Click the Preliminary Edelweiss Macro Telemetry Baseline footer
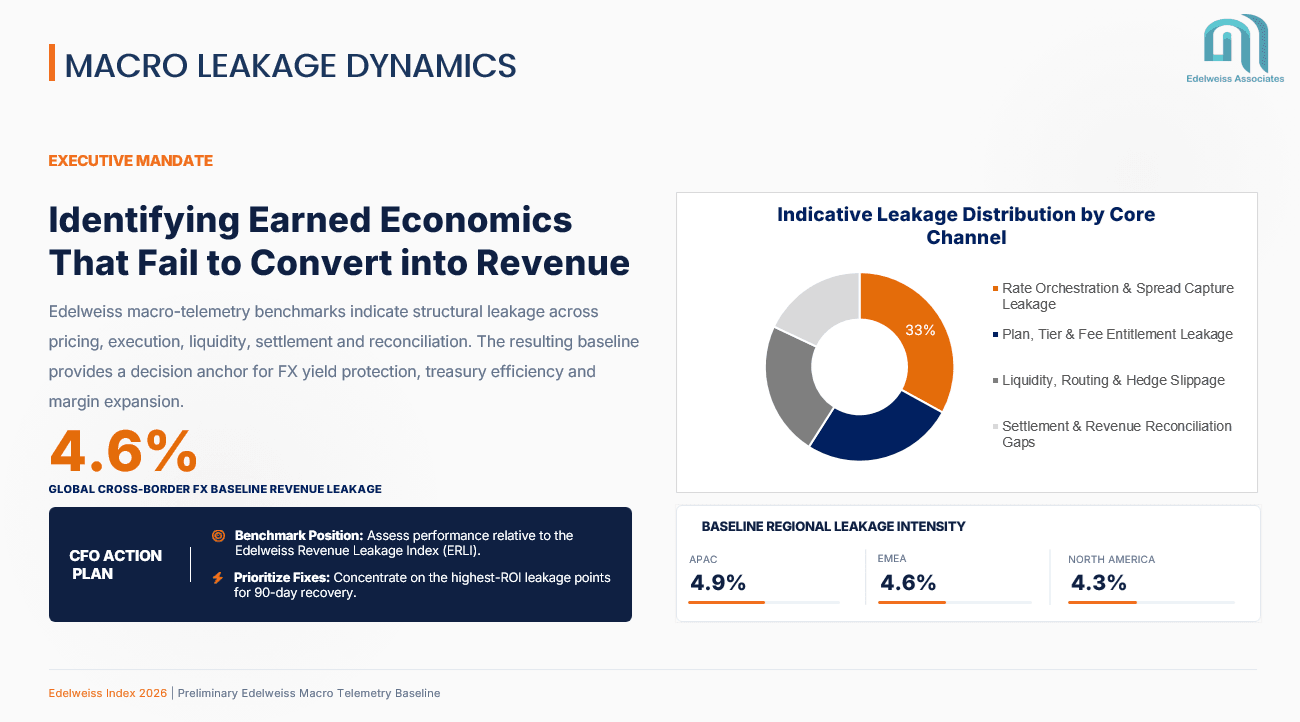Viewport: 1300px width, 722px height. 309,693
